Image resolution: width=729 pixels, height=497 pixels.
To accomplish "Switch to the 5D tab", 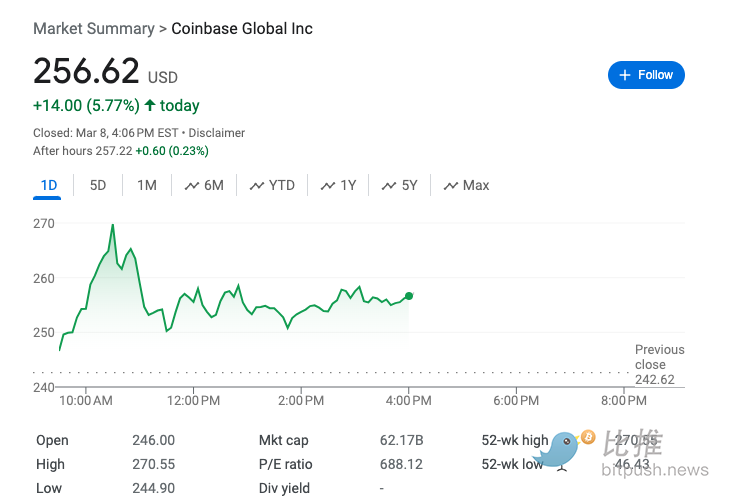I will coord(98,185).
